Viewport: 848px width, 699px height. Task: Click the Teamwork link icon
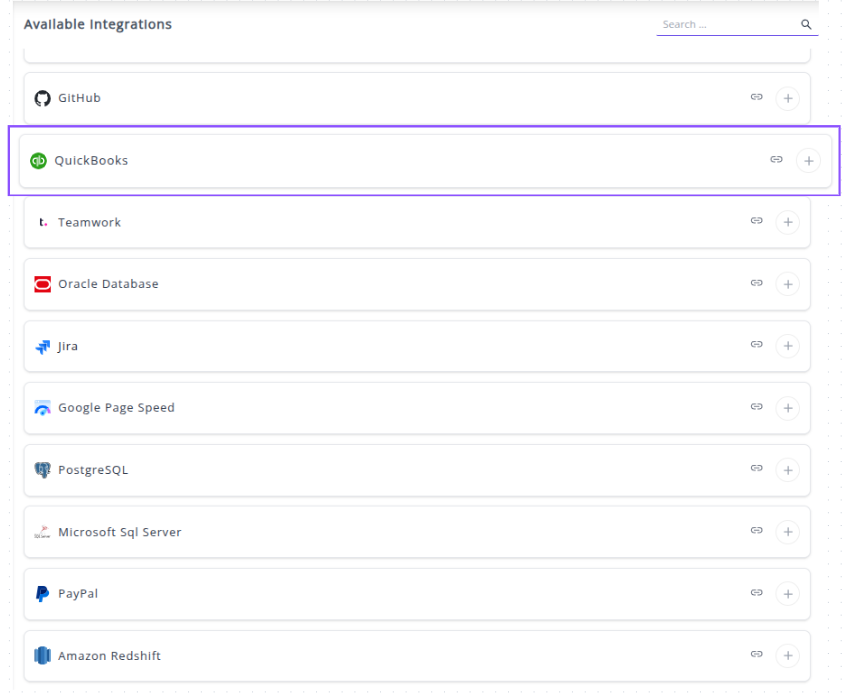click(x=756, y=222)
